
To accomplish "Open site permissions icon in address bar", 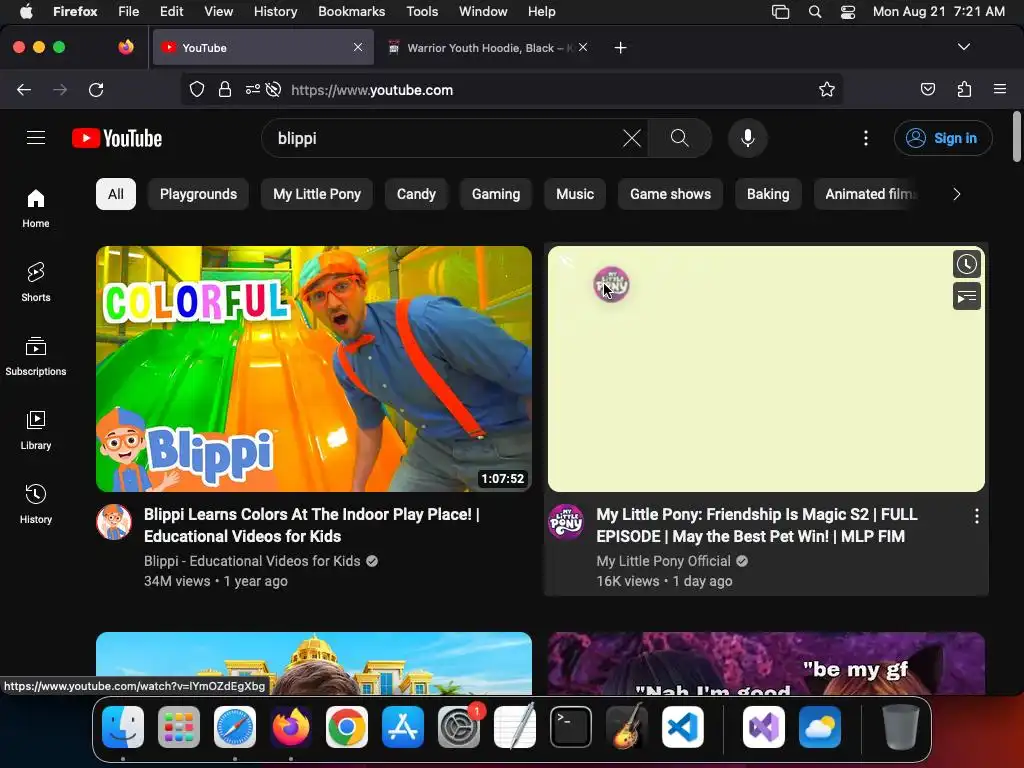I will click(x=253, y=89).
